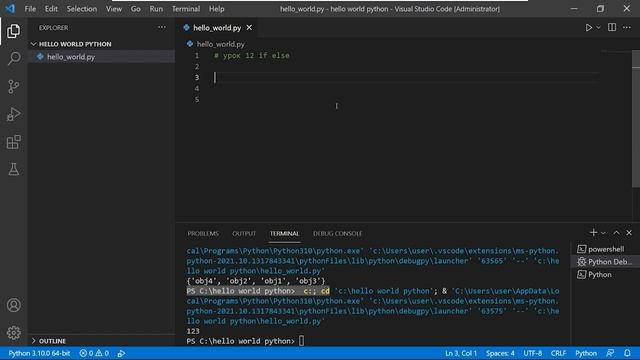Open the Terminal menu
Screen dimensions: 640x360
[186, 9]
